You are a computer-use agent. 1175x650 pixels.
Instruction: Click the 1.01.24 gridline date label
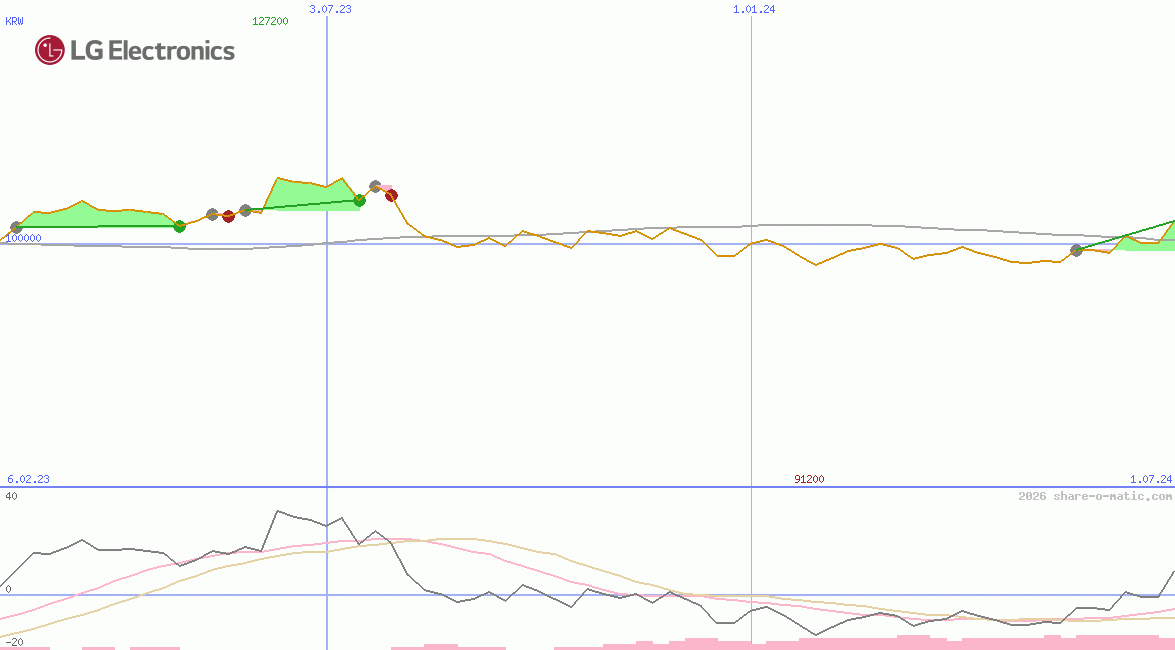click(x=750, y=8)
